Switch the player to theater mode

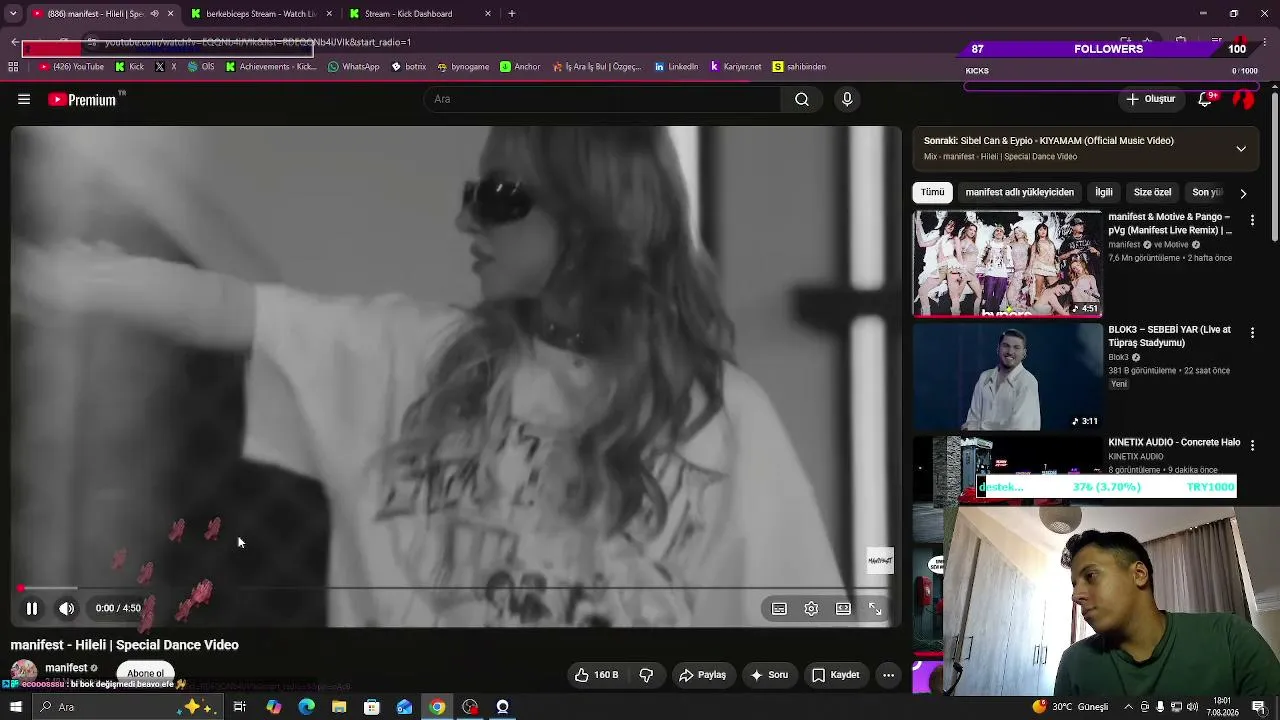[x=843, y=608]
